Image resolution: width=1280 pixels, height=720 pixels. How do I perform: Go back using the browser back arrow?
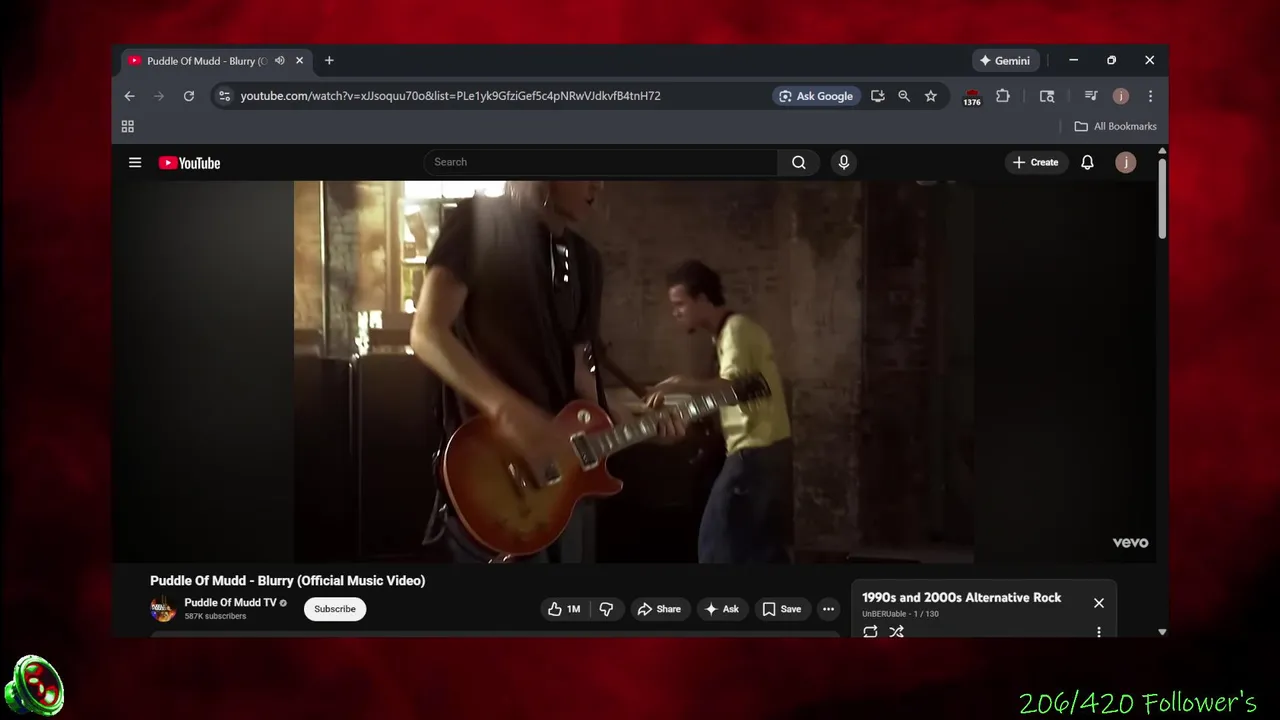(x=129, y=96)
